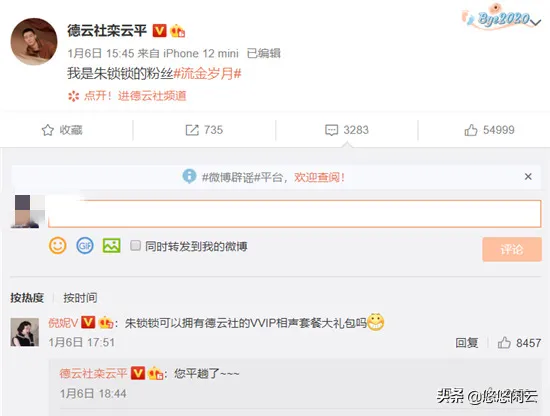Open 德云社栾云平 profile avatar
Viewport: 550px width, 416px height.
tap(34, 42)
